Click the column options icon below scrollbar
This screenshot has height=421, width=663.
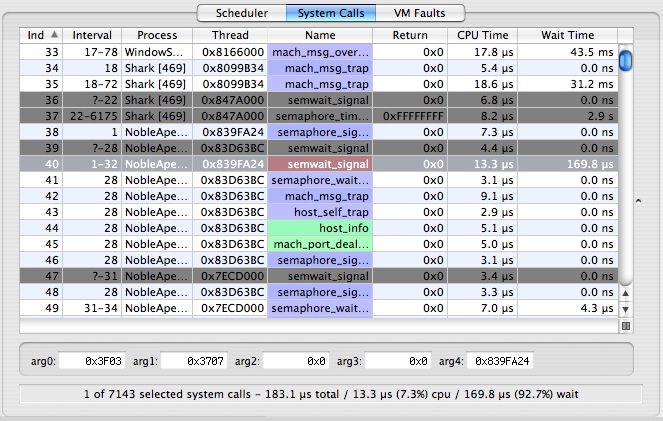[x=626, y=325]
